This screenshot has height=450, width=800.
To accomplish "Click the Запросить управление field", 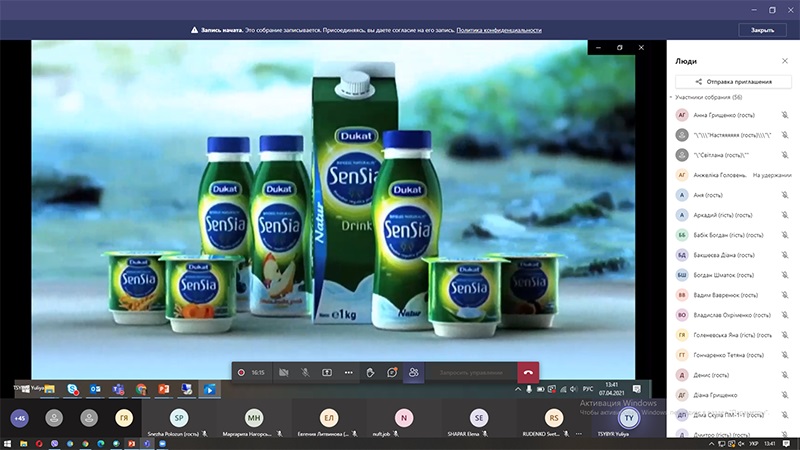I will click(x=469, y=372).
